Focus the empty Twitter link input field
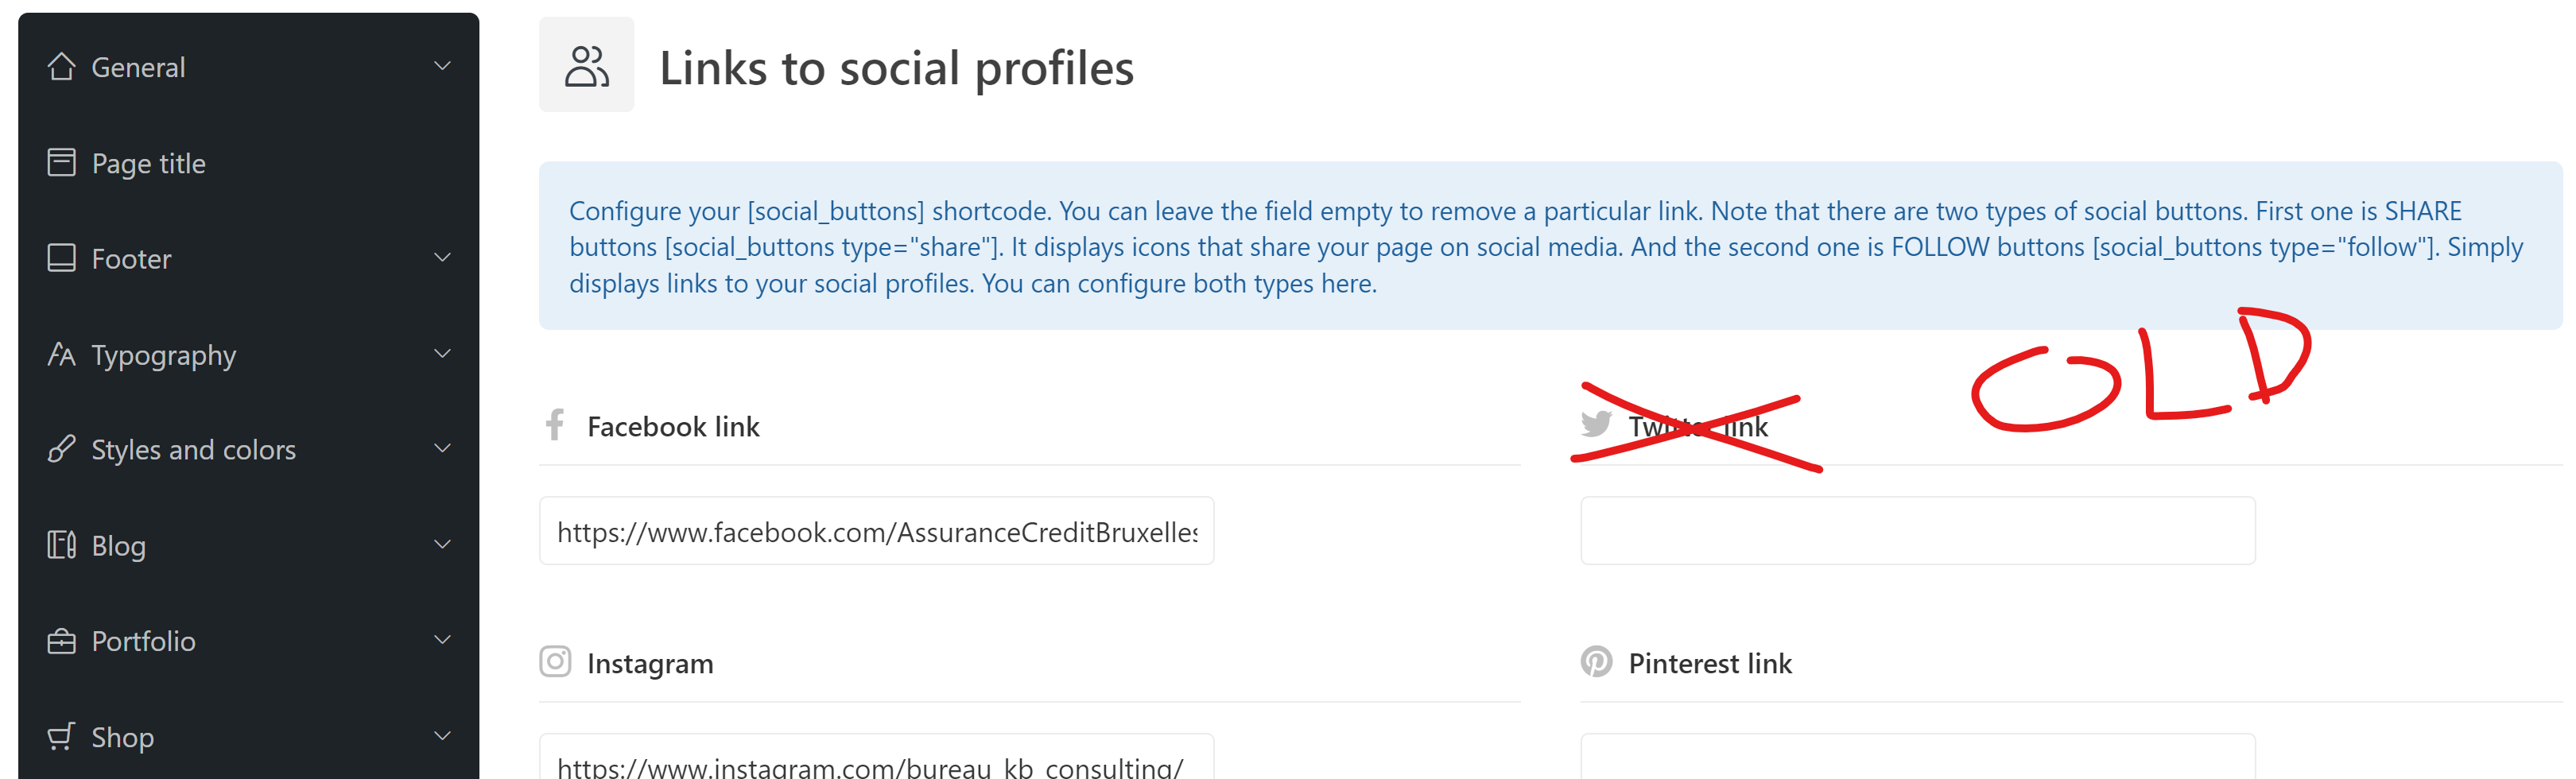Image resolution: width=2576 pixels, height=779 pixels. [x=1917, y=531]
